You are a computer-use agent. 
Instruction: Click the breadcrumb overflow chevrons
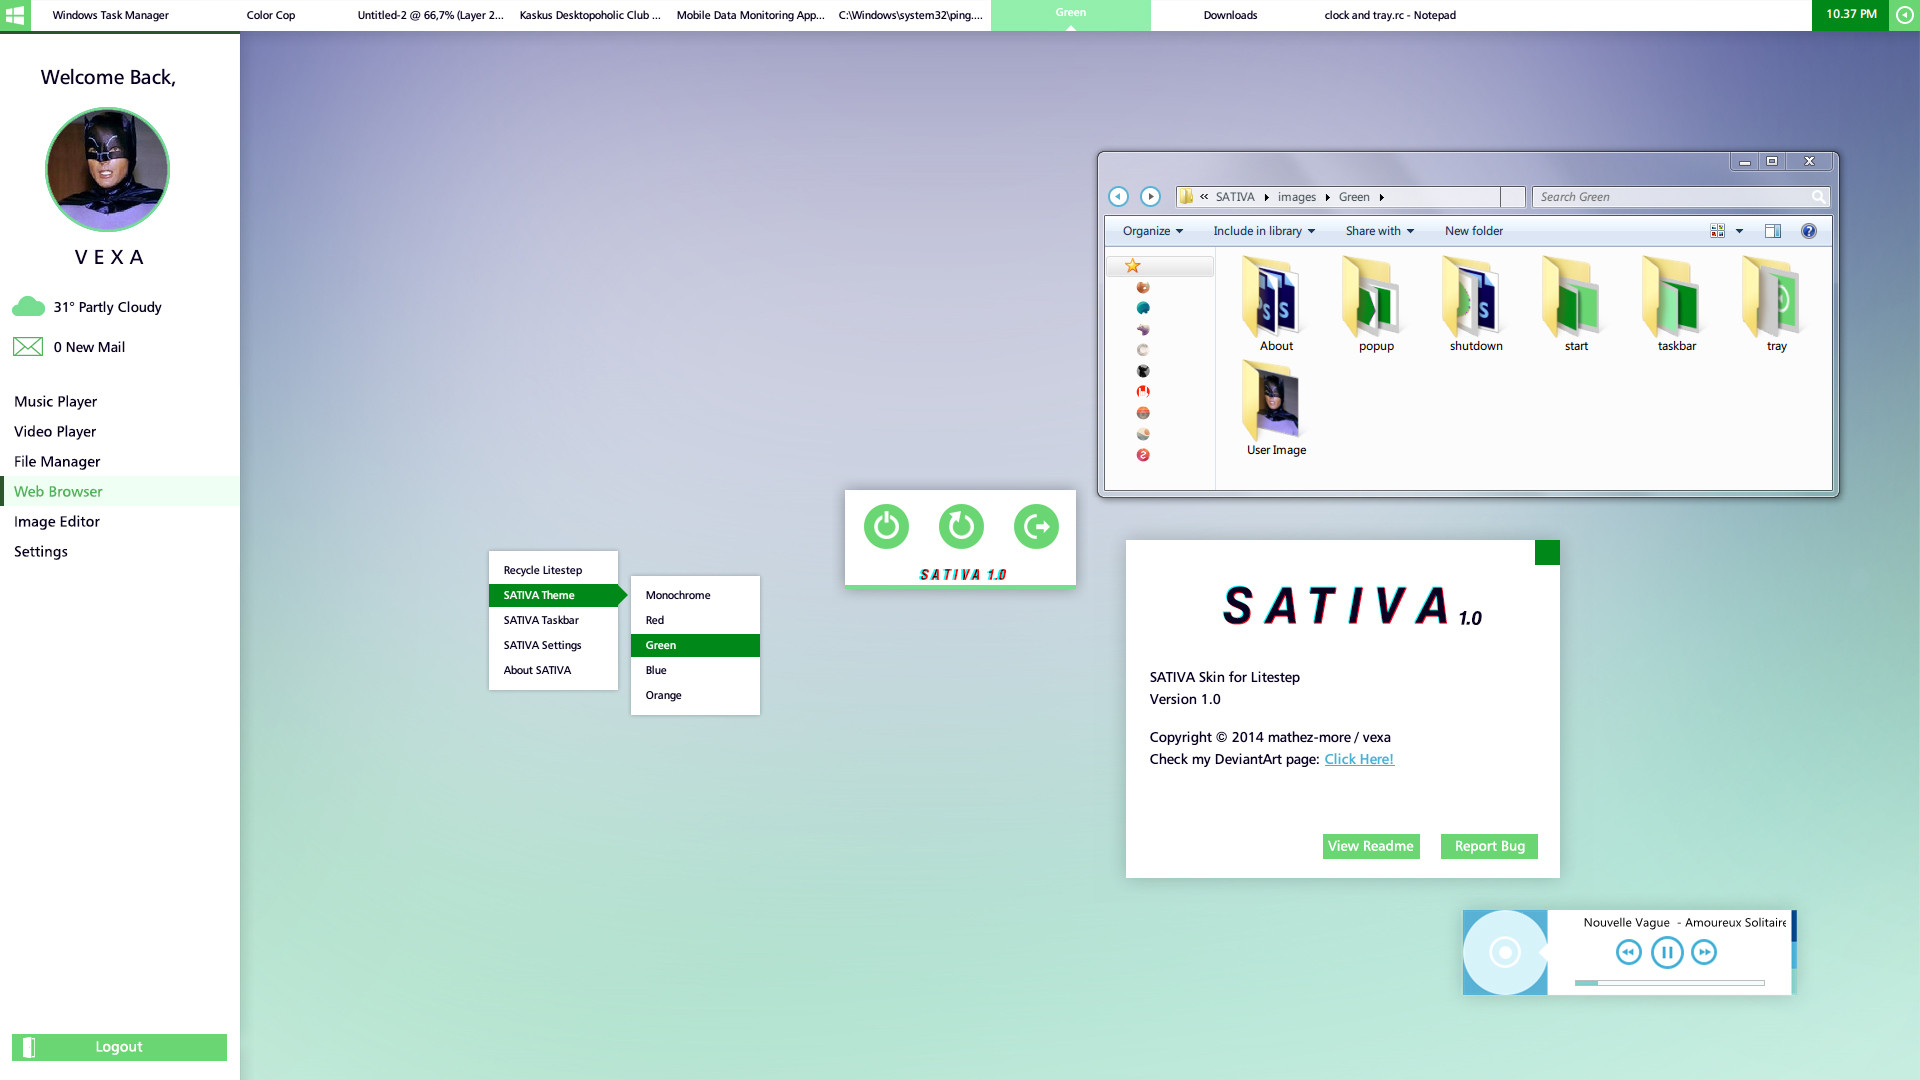pyautogui.click(x=1204, y=197)
